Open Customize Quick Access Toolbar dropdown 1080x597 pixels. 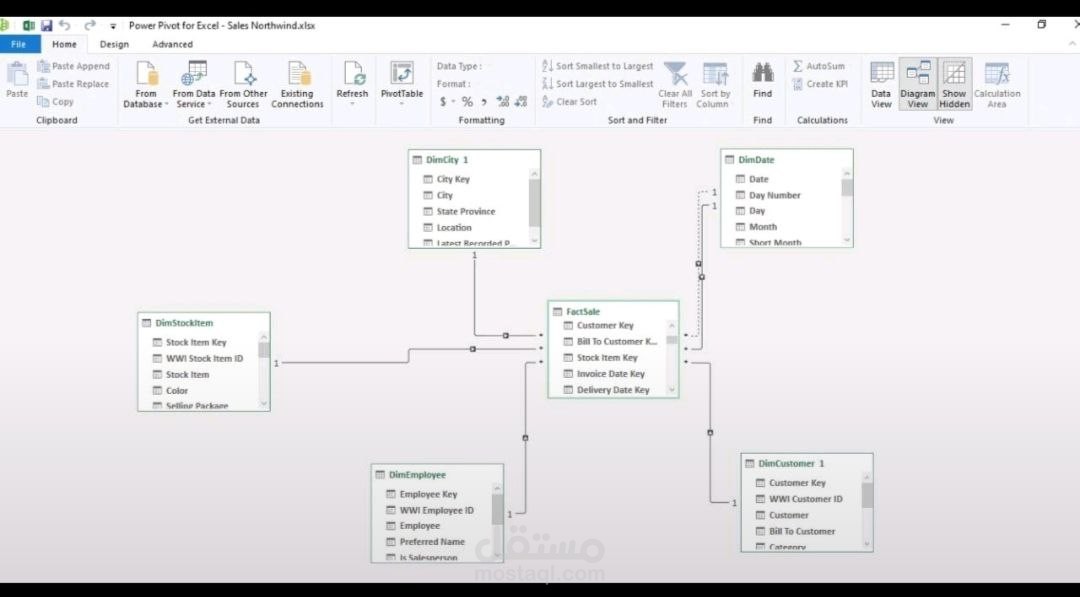pyautogui.click(x=113, y=26)
